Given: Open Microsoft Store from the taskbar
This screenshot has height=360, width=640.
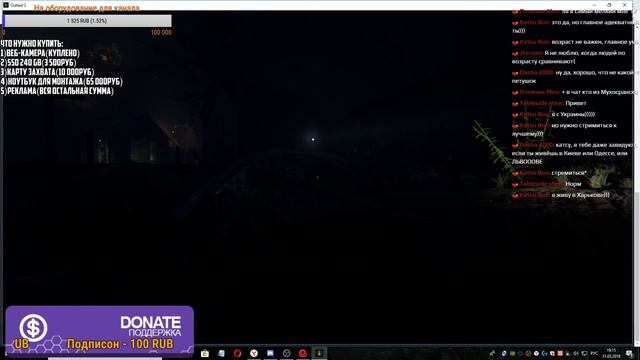Looking at the screenshot, I should coord(205,353).
